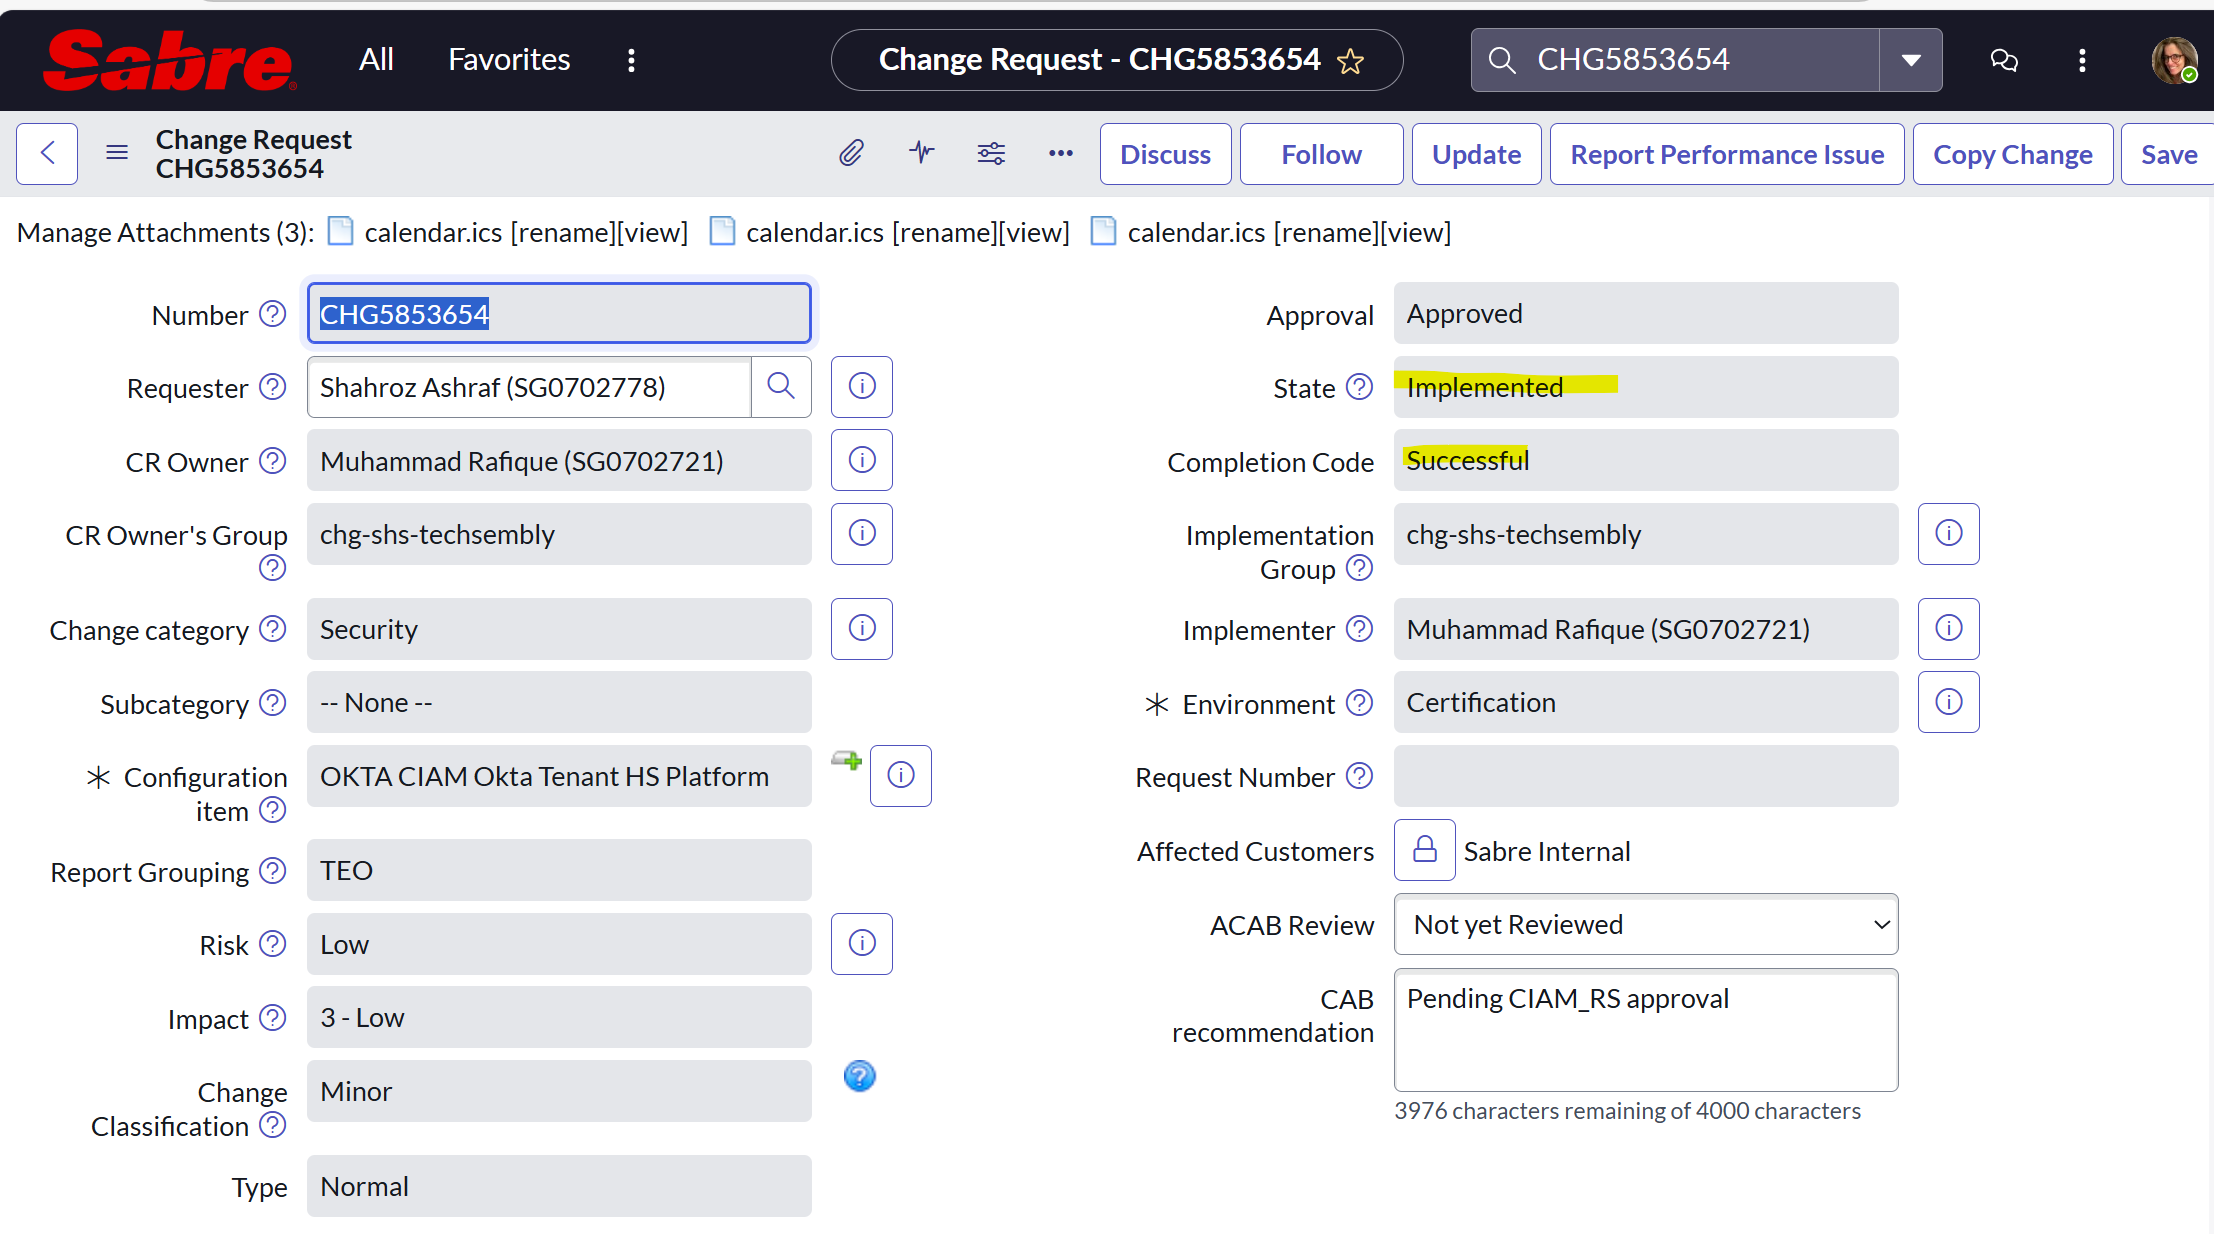
Task: Open the more options ellipsis in form header
Action: [x=1061, y=153]
